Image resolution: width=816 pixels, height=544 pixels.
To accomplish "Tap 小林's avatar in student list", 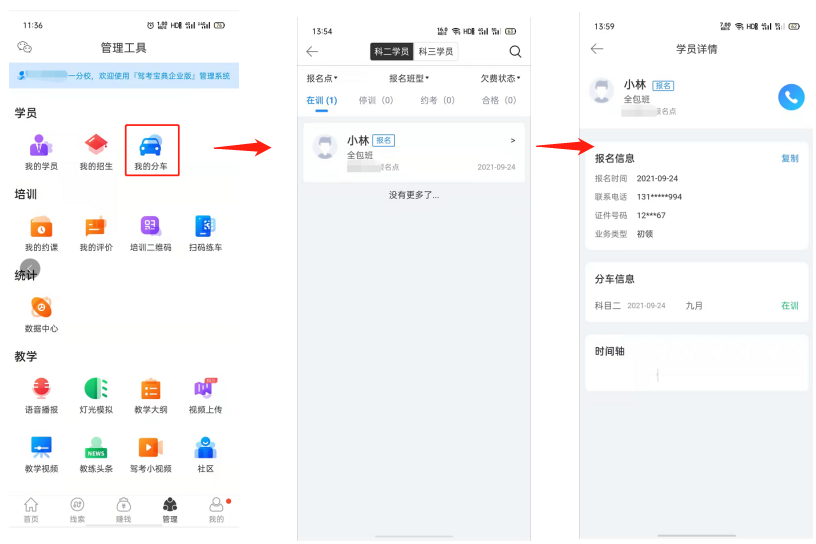I will tap(325, 146).
